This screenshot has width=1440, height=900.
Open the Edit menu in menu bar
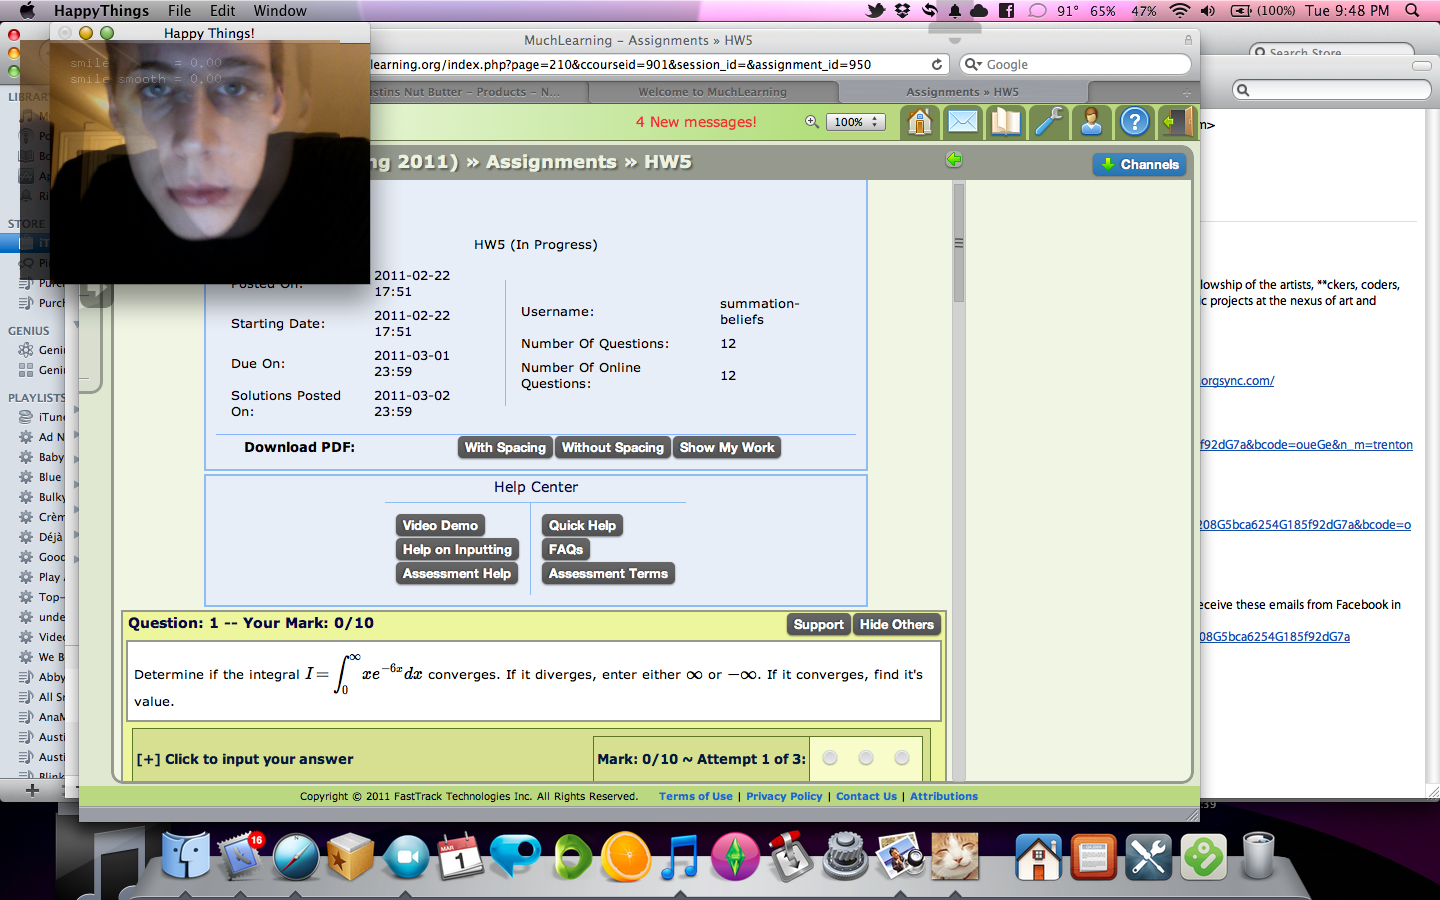(x=222, y=11)
